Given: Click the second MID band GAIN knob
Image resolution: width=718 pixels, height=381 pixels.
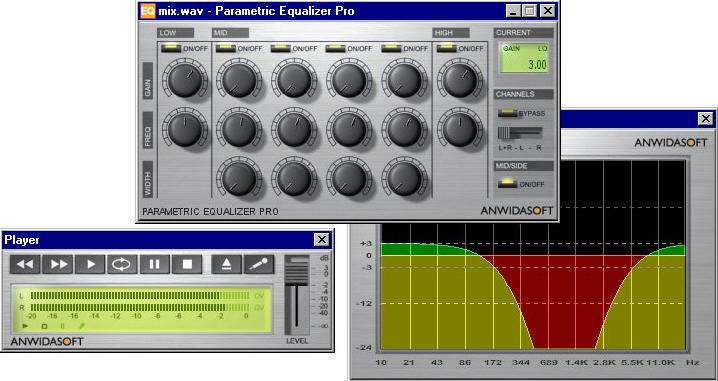Looking at the screenshot, I should (x=294, y=80).
